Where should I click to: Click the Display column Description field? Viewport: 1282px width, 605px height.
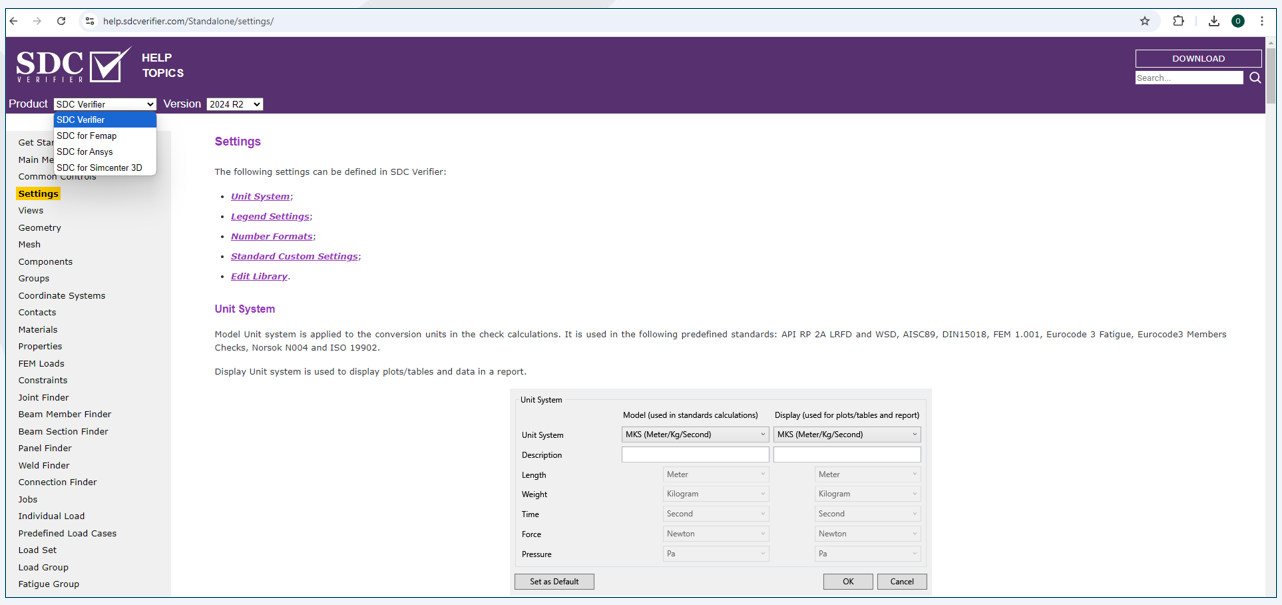pyautogui.click(x=847, y=455)
